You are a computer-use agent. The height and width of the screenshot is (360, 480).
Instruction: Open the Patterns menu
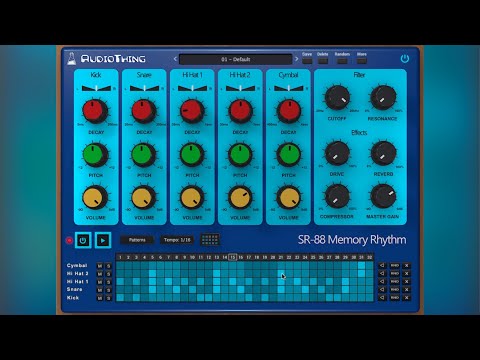click(137, 240)
